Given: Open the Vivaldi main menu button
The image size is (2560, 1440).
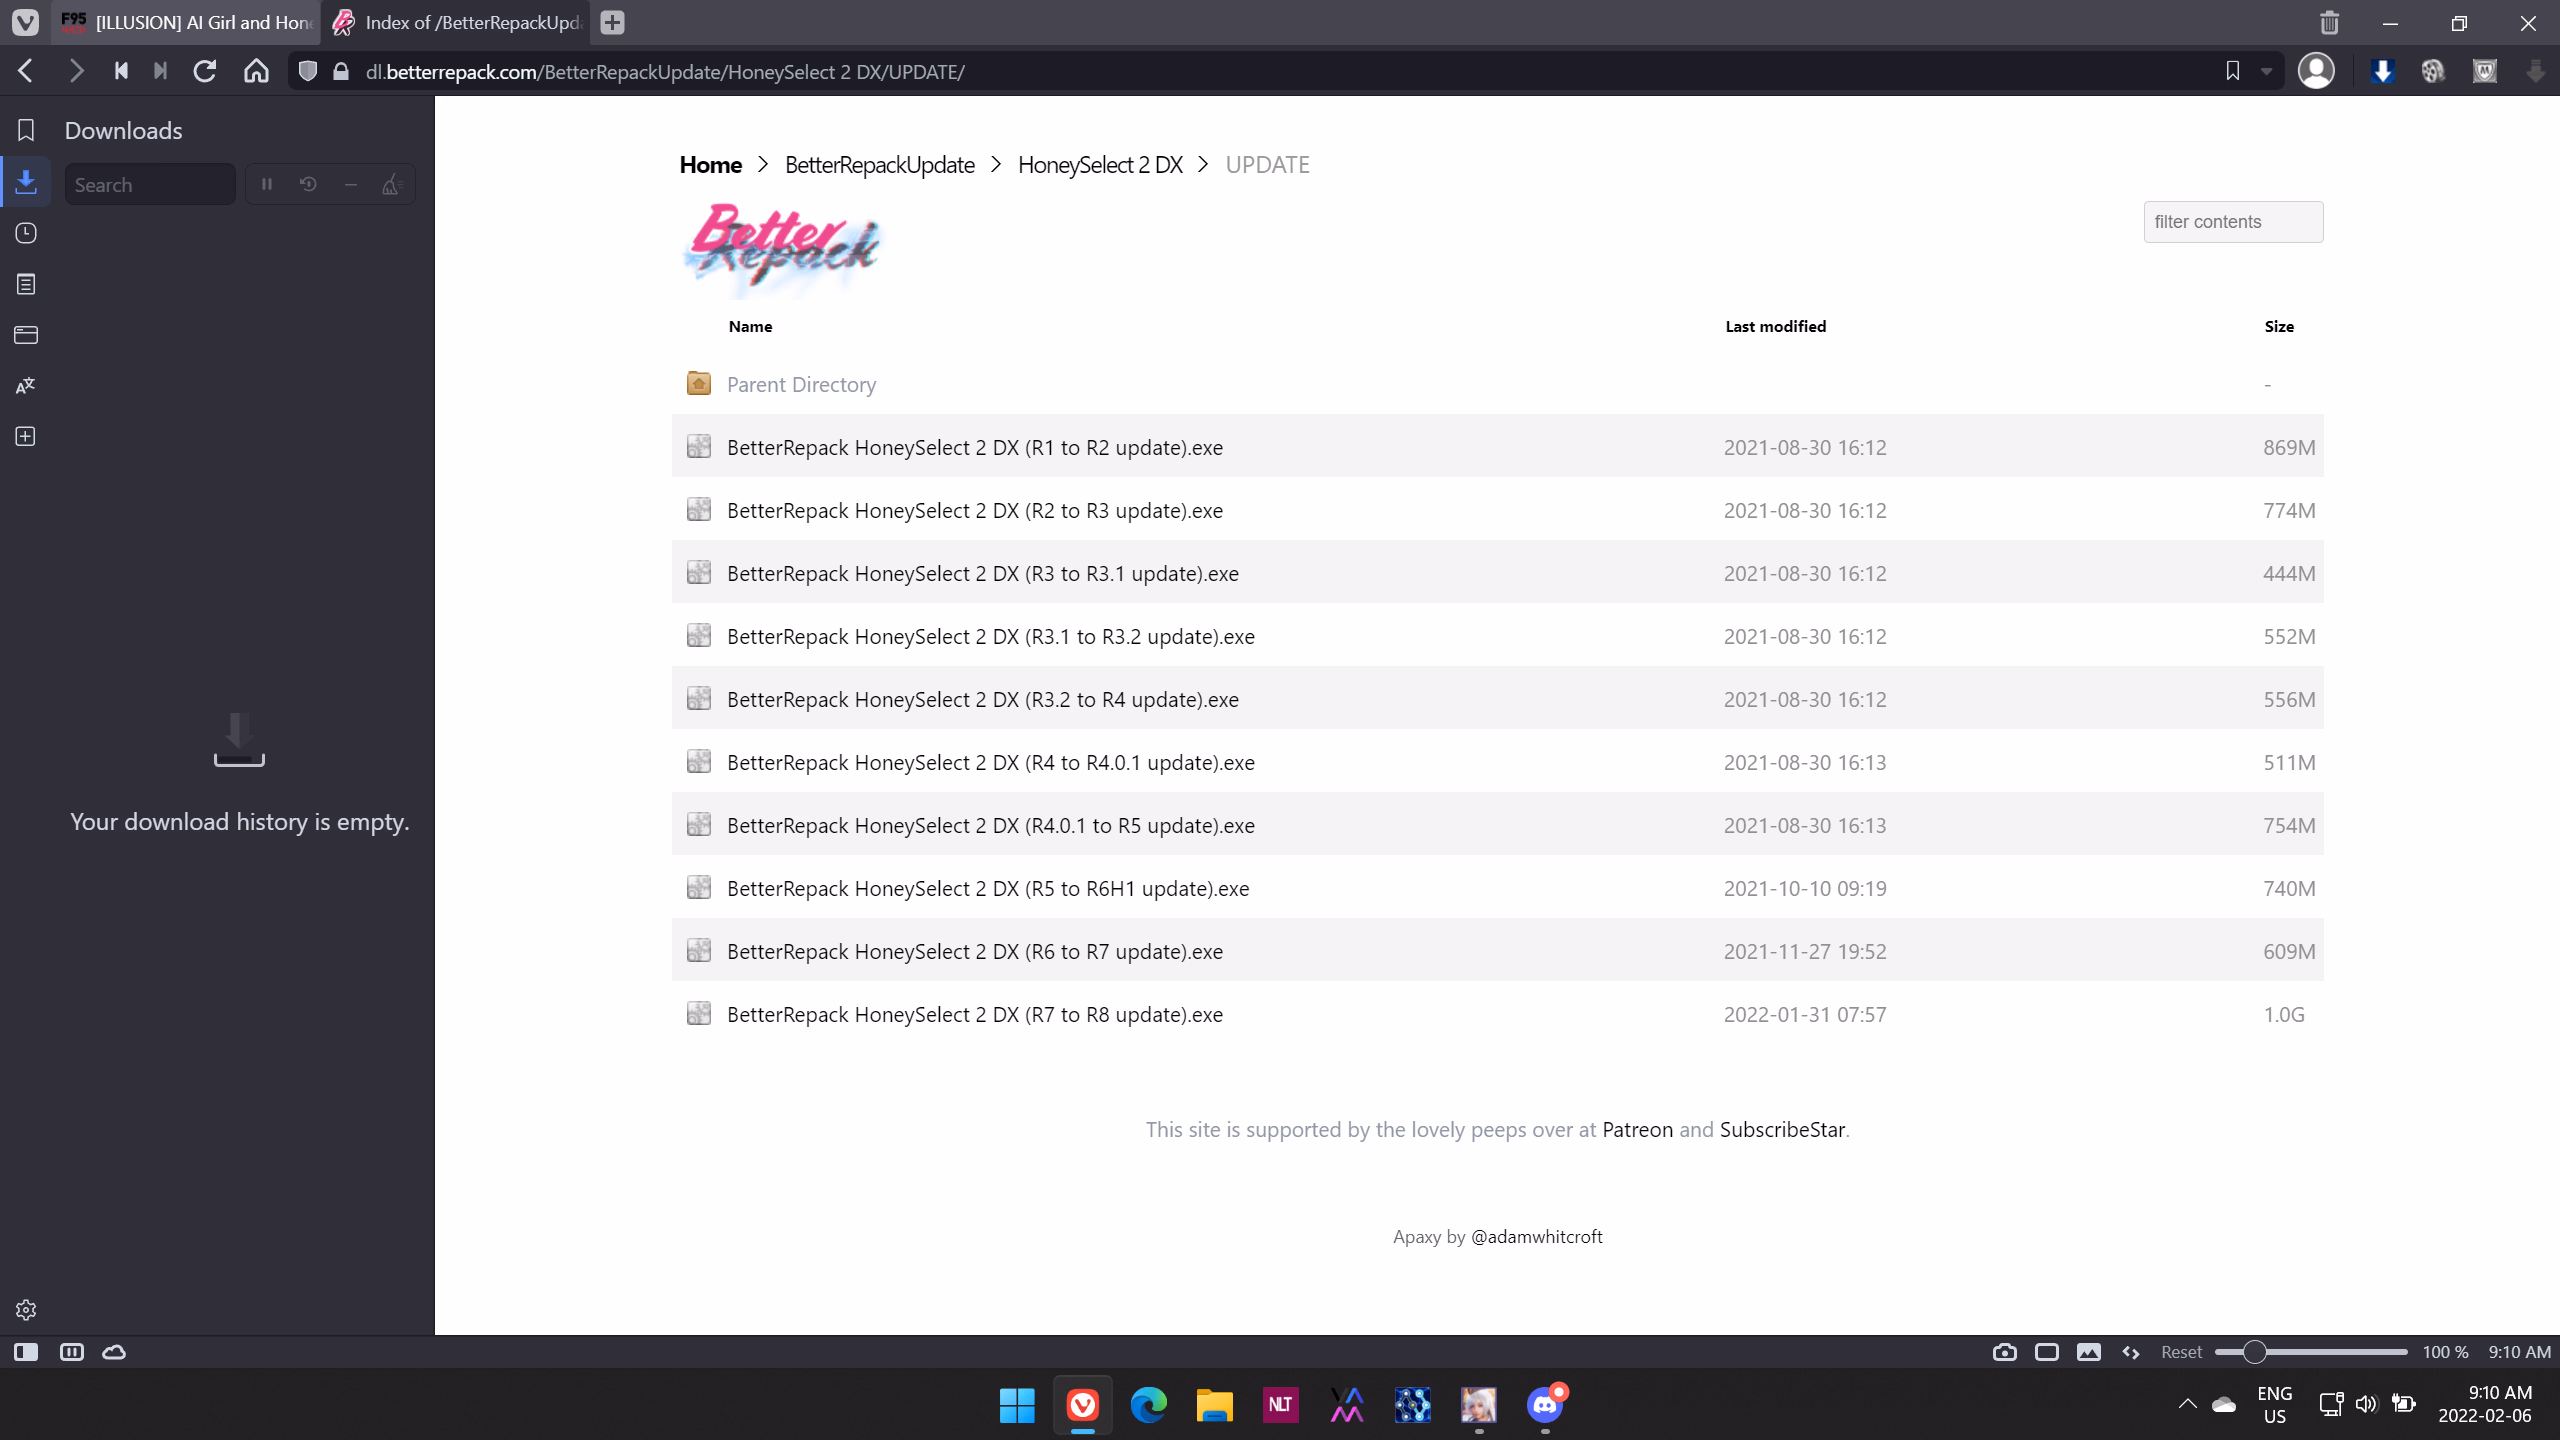Looking at the screenshot, I should point(25,22).
